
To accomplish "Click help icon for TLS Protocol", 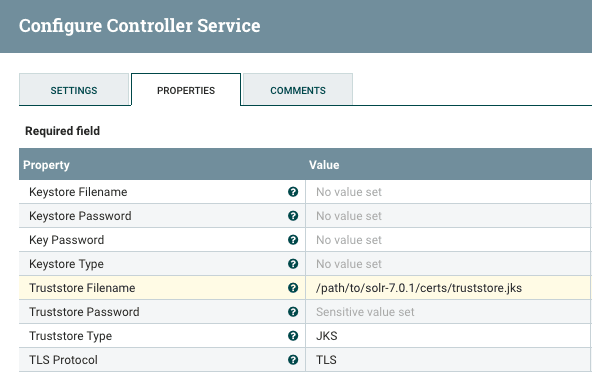I will tap(293, 360).
